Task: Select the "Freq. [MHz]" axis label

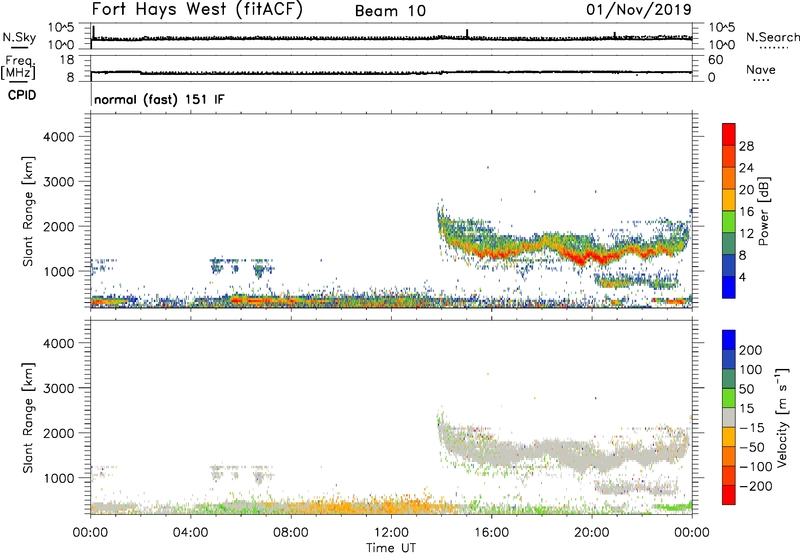Action: tap(19, 67)
